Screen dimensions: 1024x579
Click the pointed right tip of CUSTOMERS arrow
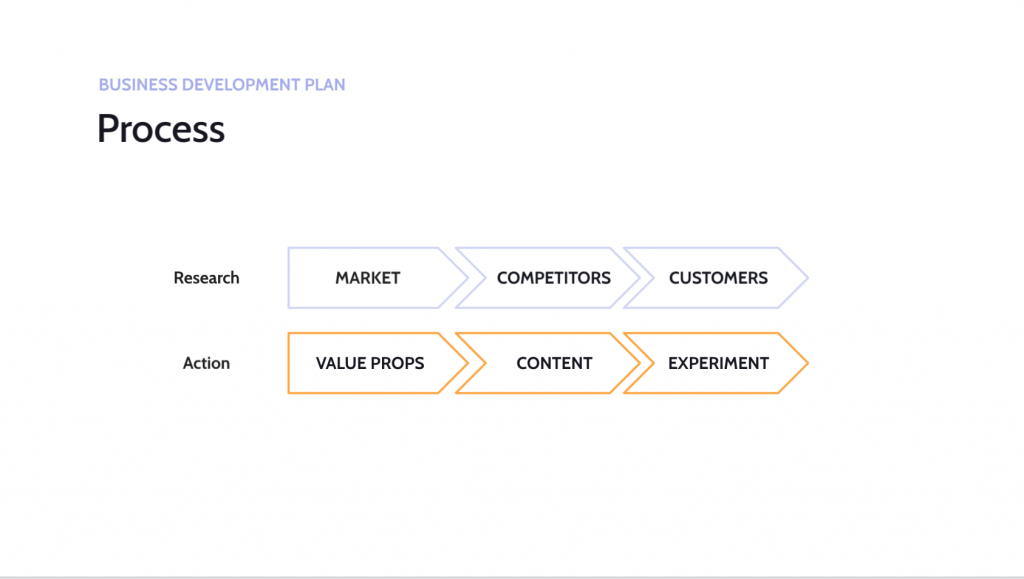806,277
